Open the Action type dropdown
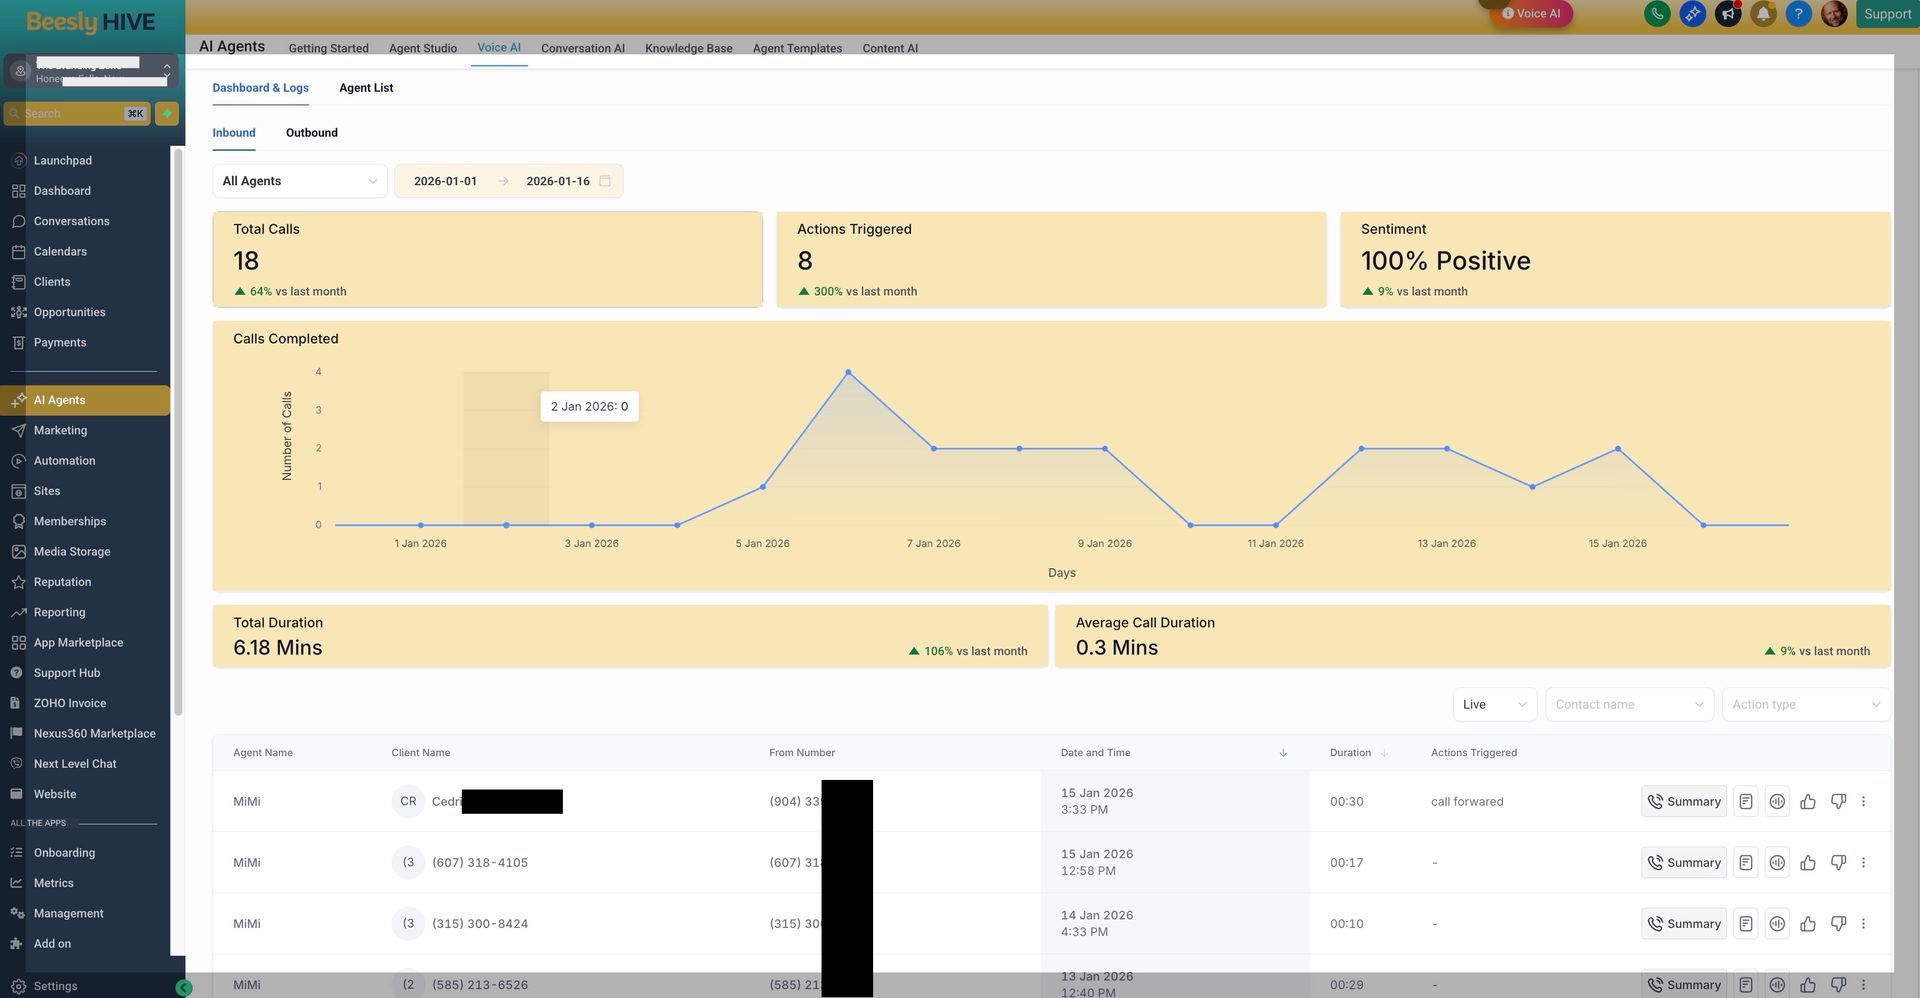 (1805, 705)
